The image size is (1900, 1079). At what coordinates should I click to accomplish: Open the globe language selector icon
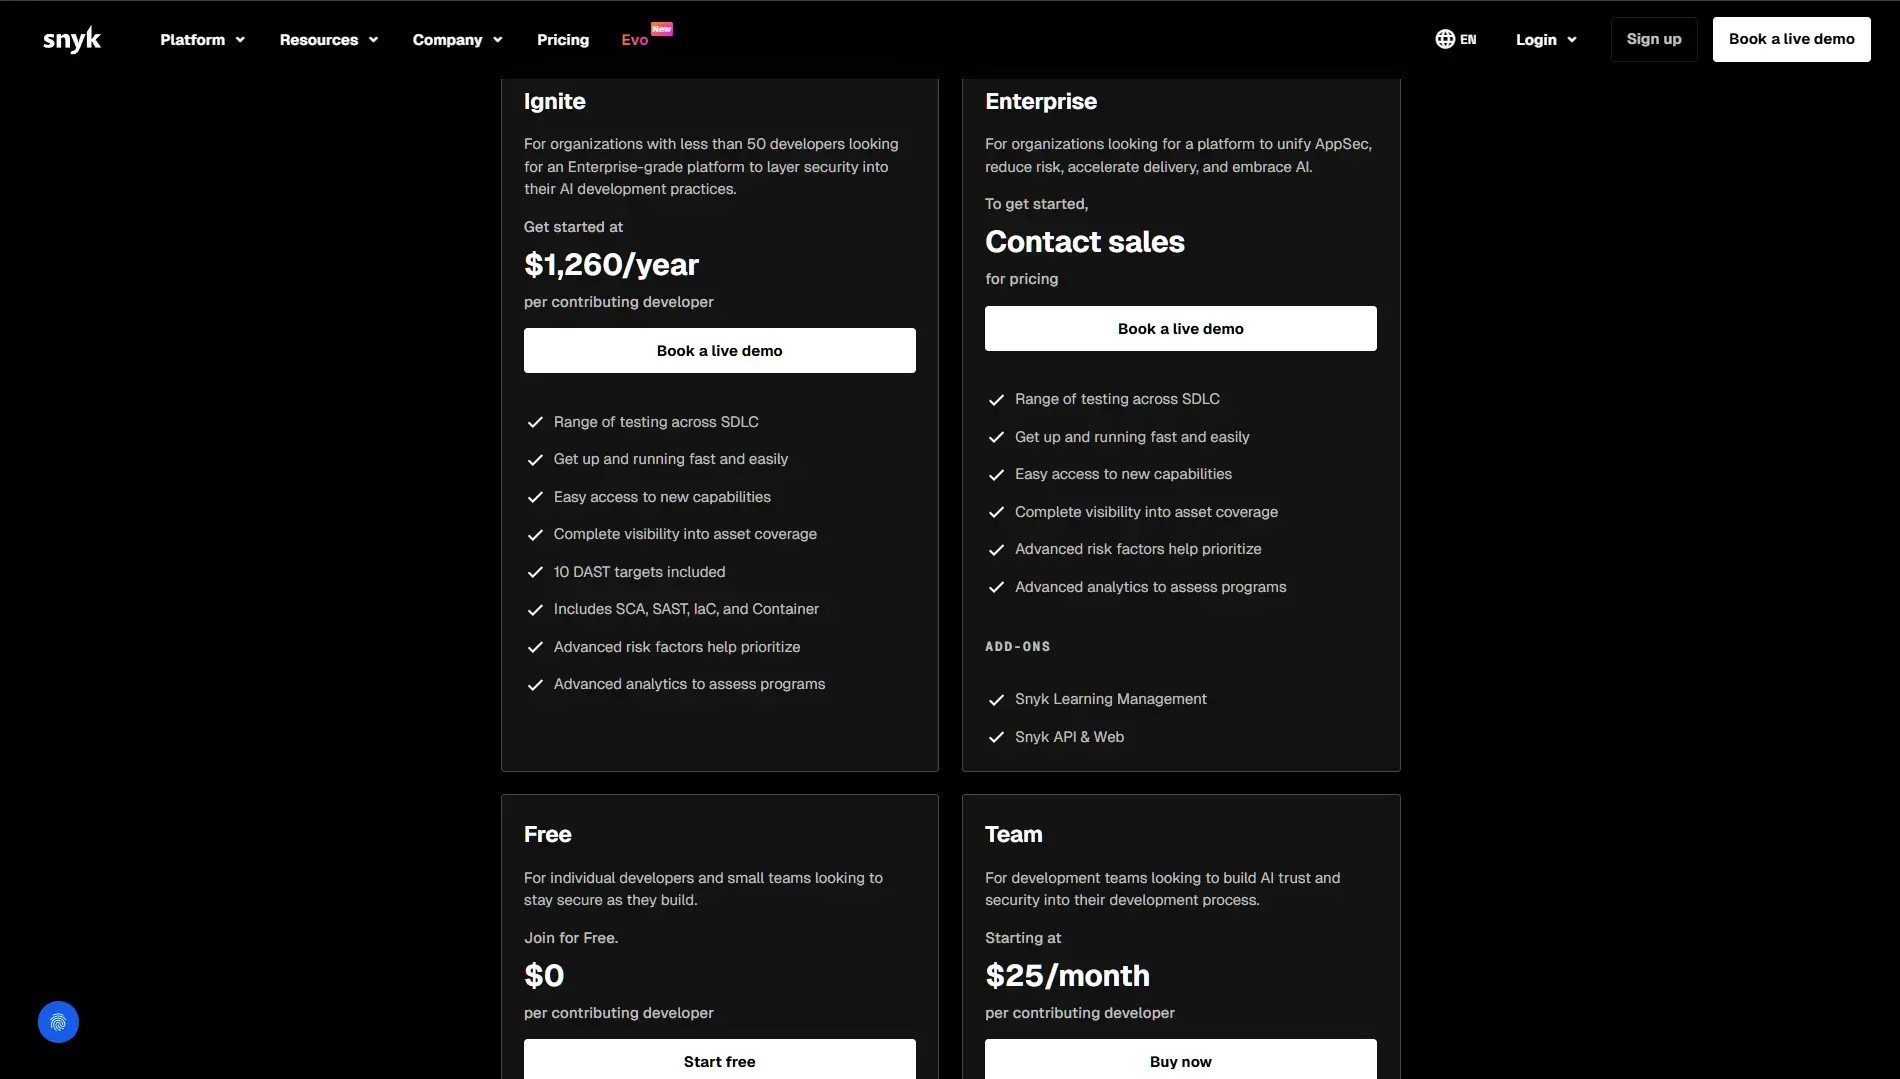(1444, 39)
